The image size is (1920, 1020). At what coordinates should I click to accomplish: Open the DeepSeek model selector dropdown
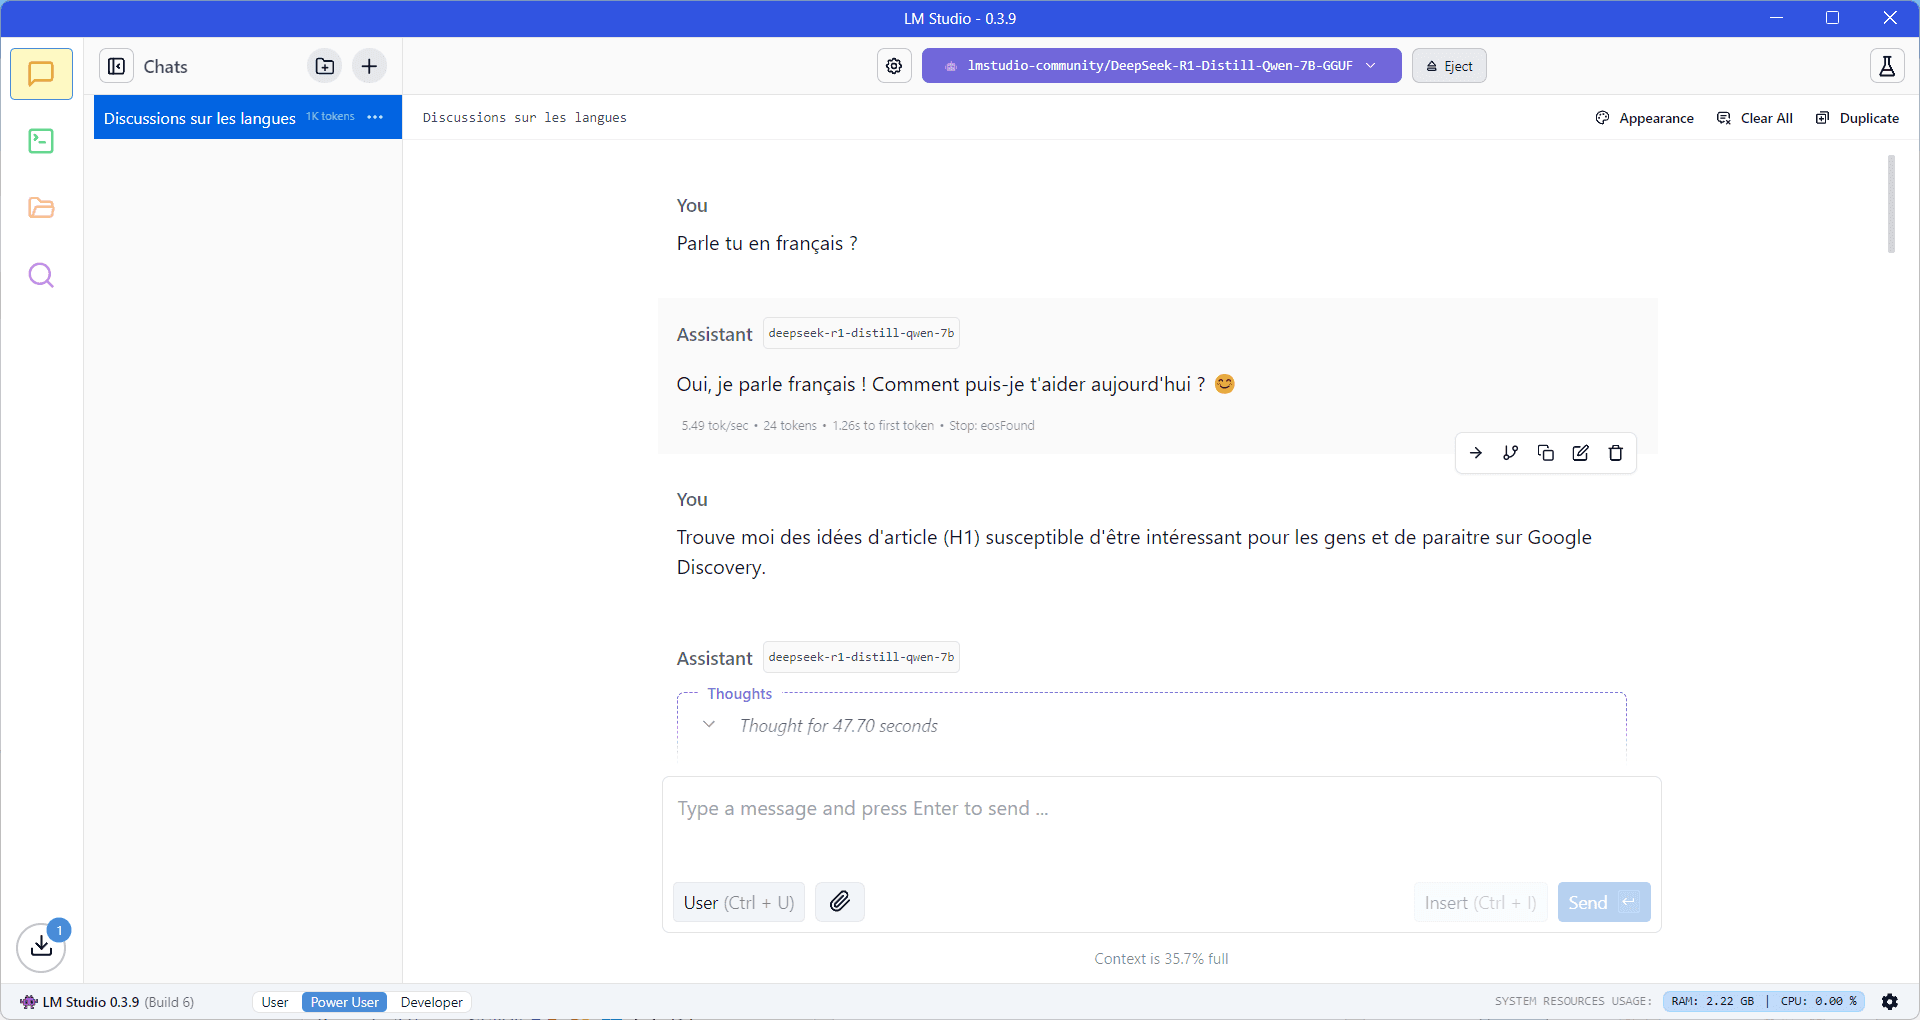coord(1161,66)
